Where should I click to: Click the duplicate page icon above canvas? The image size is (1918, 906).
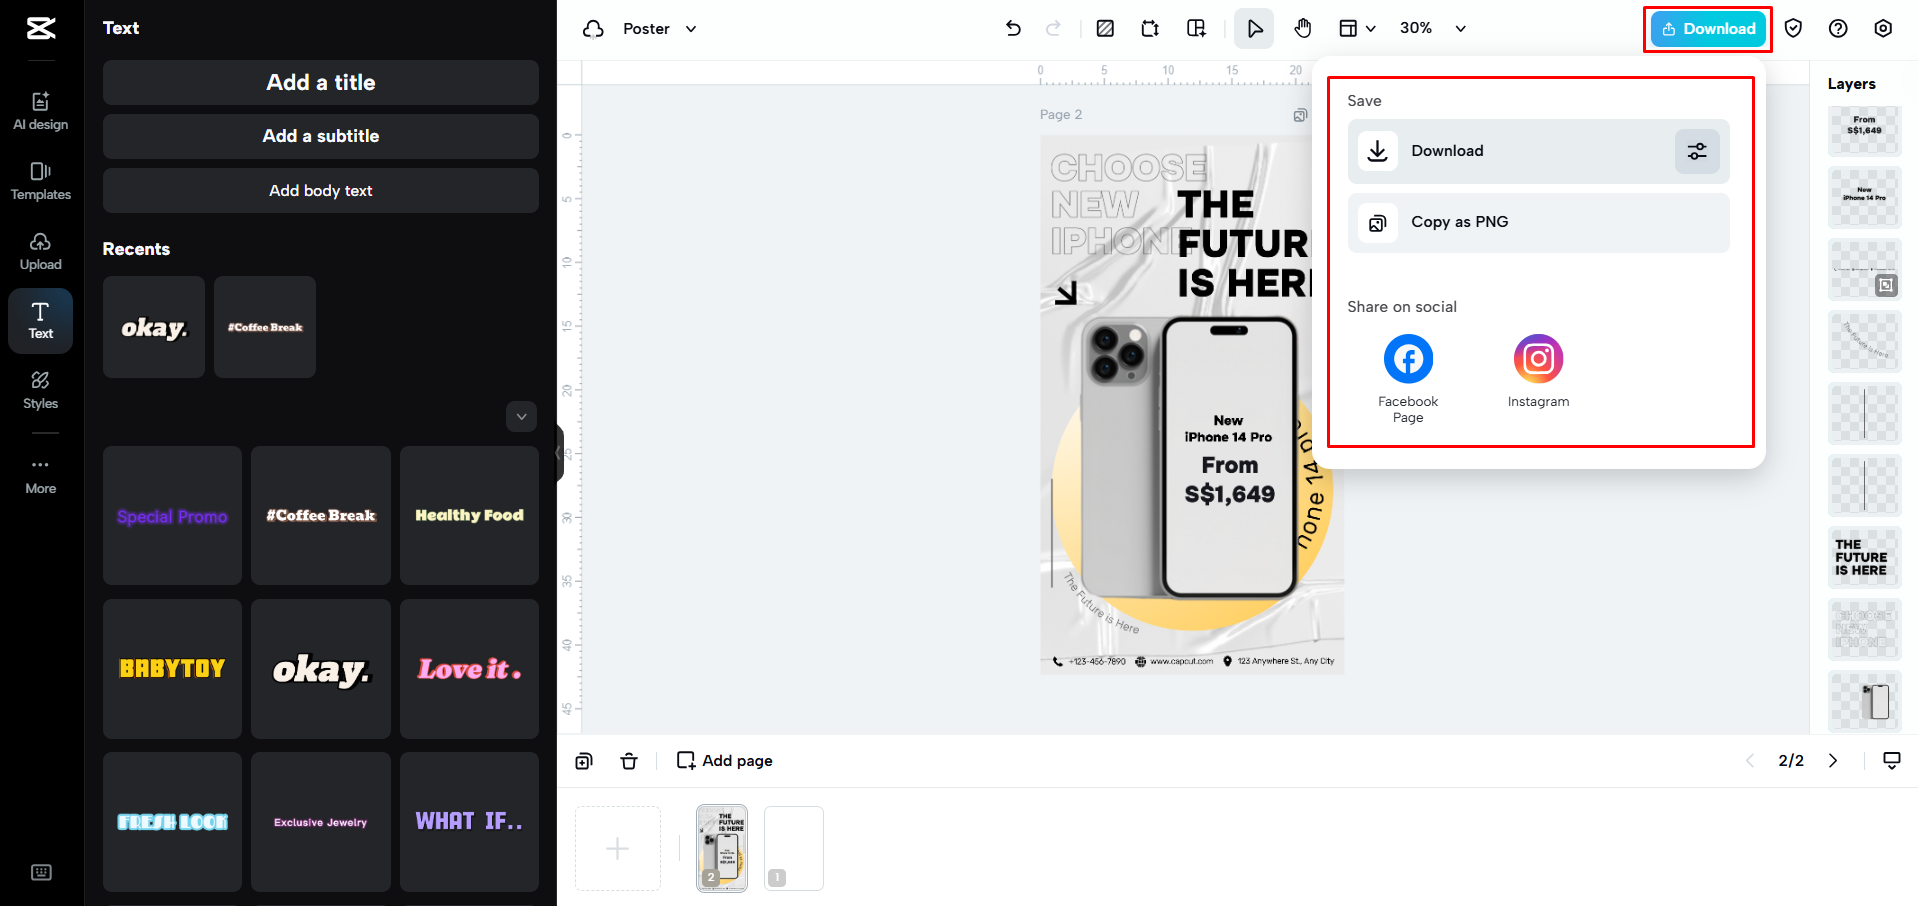click(x=1300, y=115)
